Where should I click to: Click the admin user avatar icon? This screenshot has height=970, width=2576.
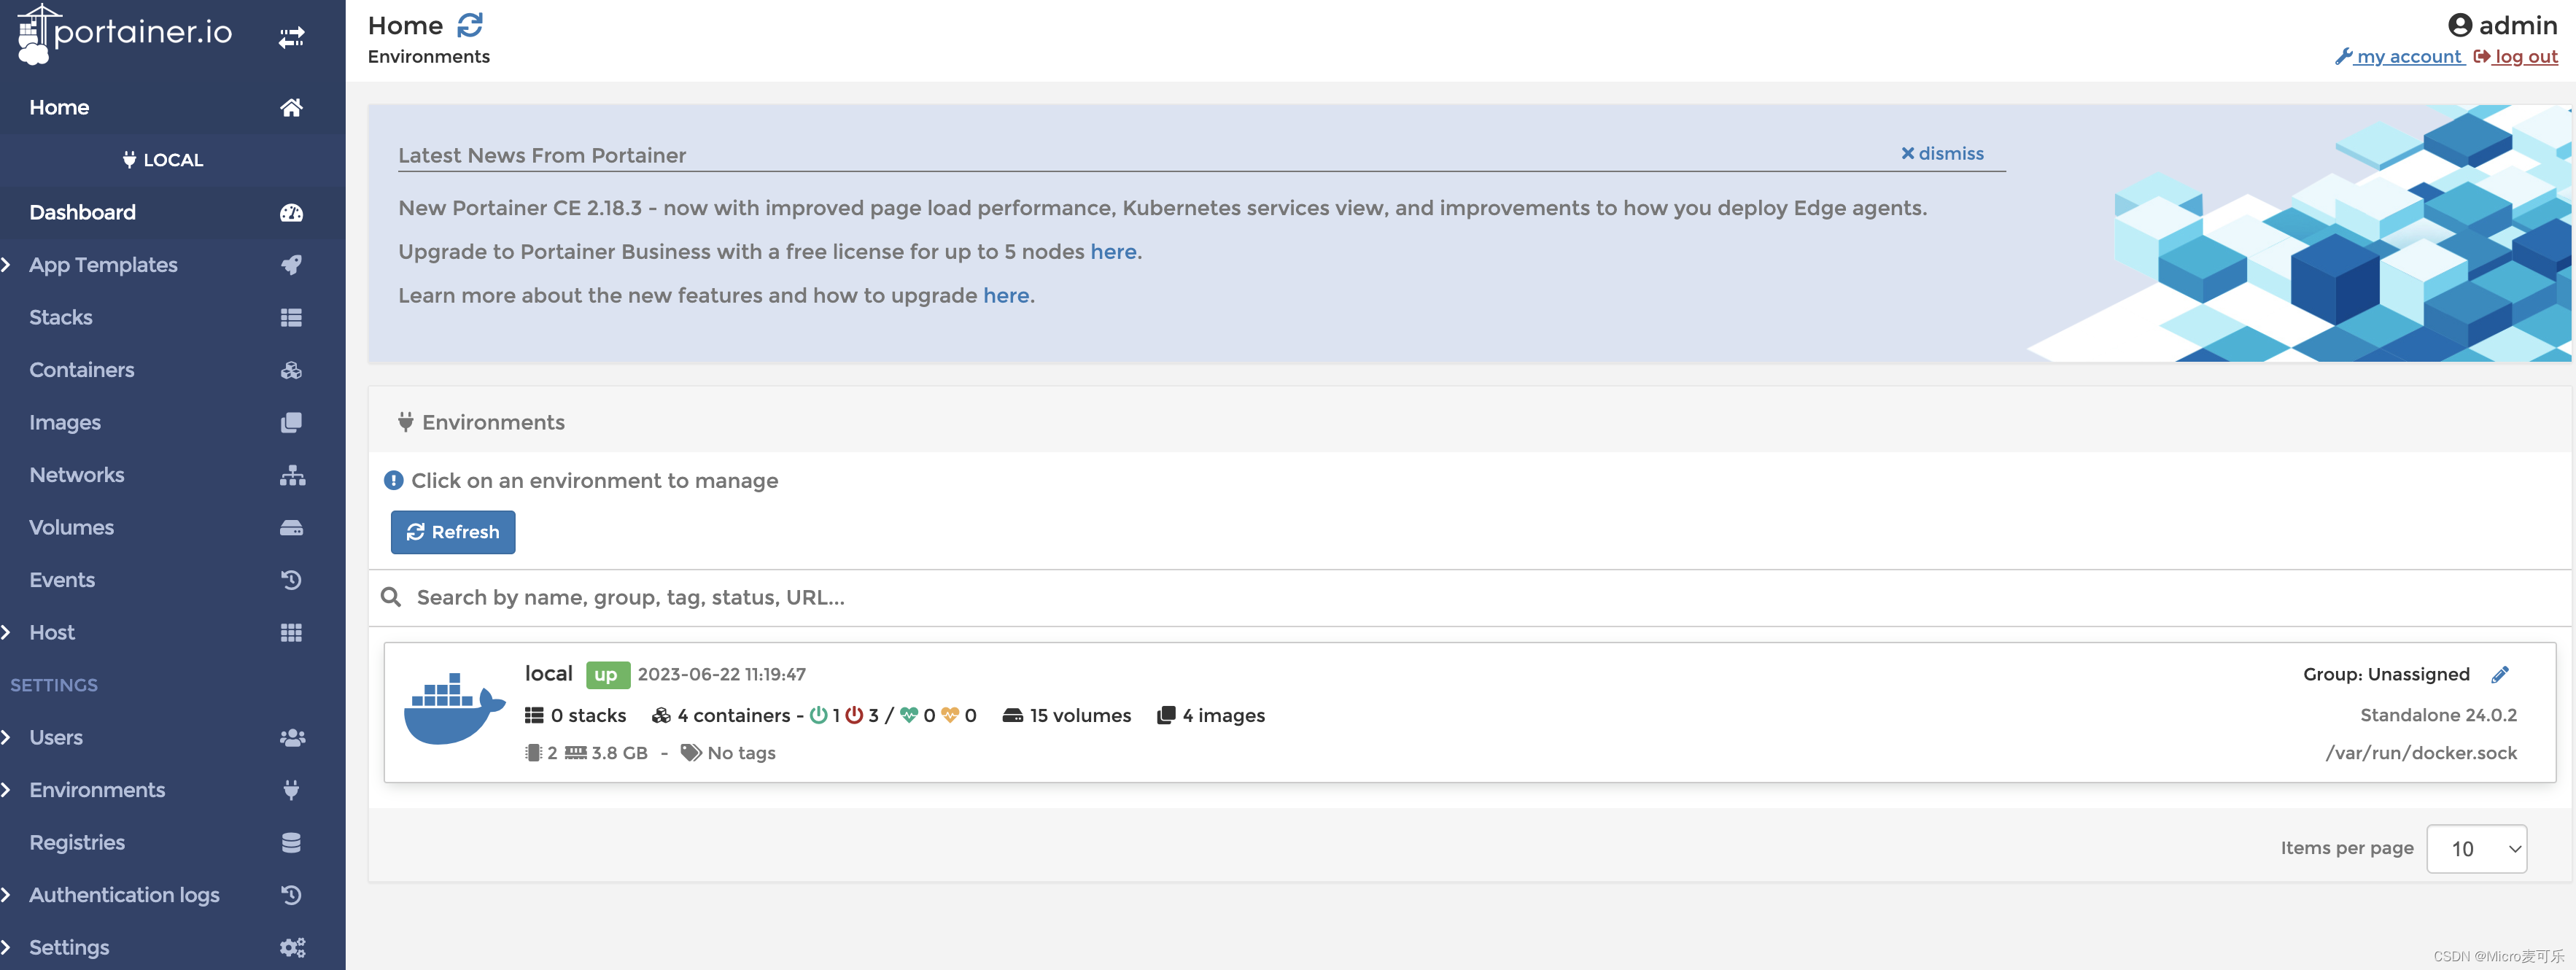click(x=2460, y=25)
